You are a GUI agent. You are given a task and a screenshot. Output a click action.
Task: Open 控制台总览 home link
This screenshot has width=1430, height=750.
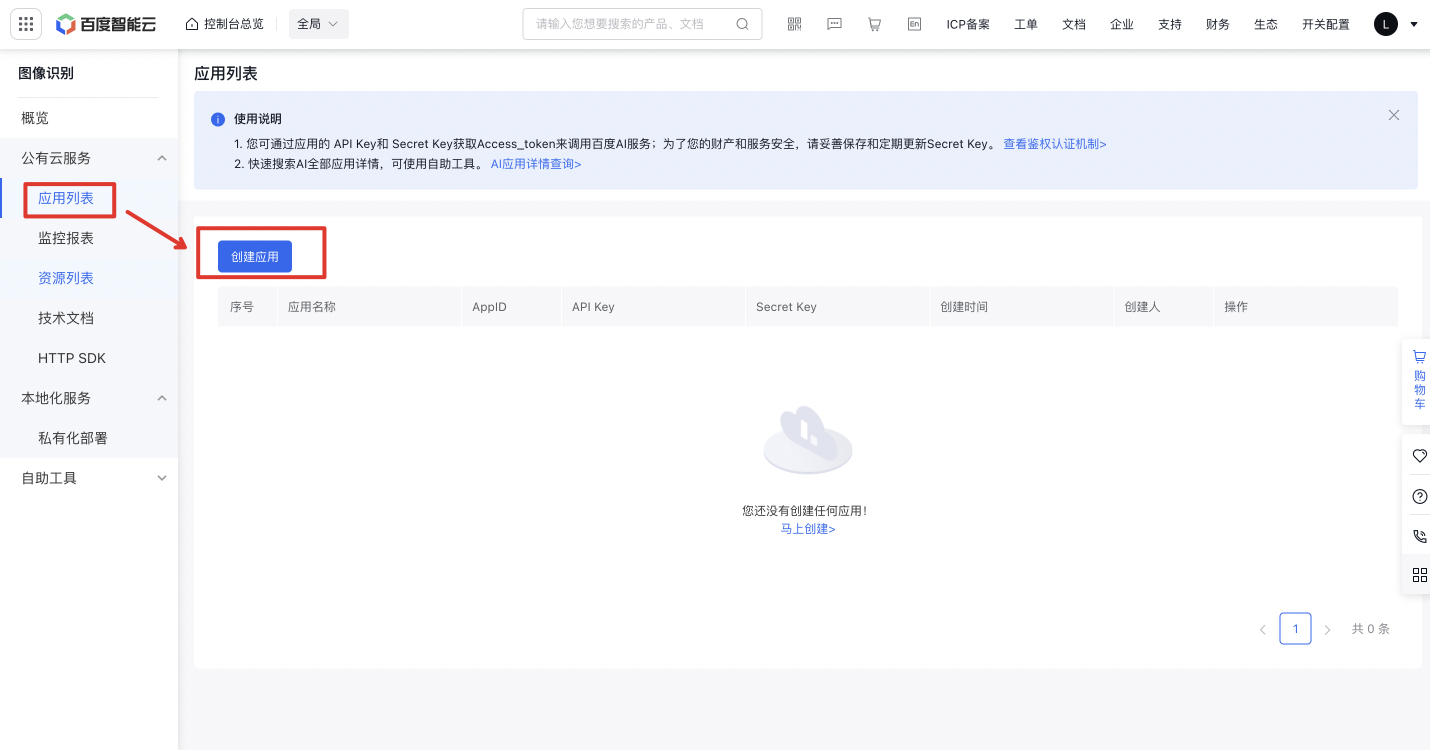225,24
